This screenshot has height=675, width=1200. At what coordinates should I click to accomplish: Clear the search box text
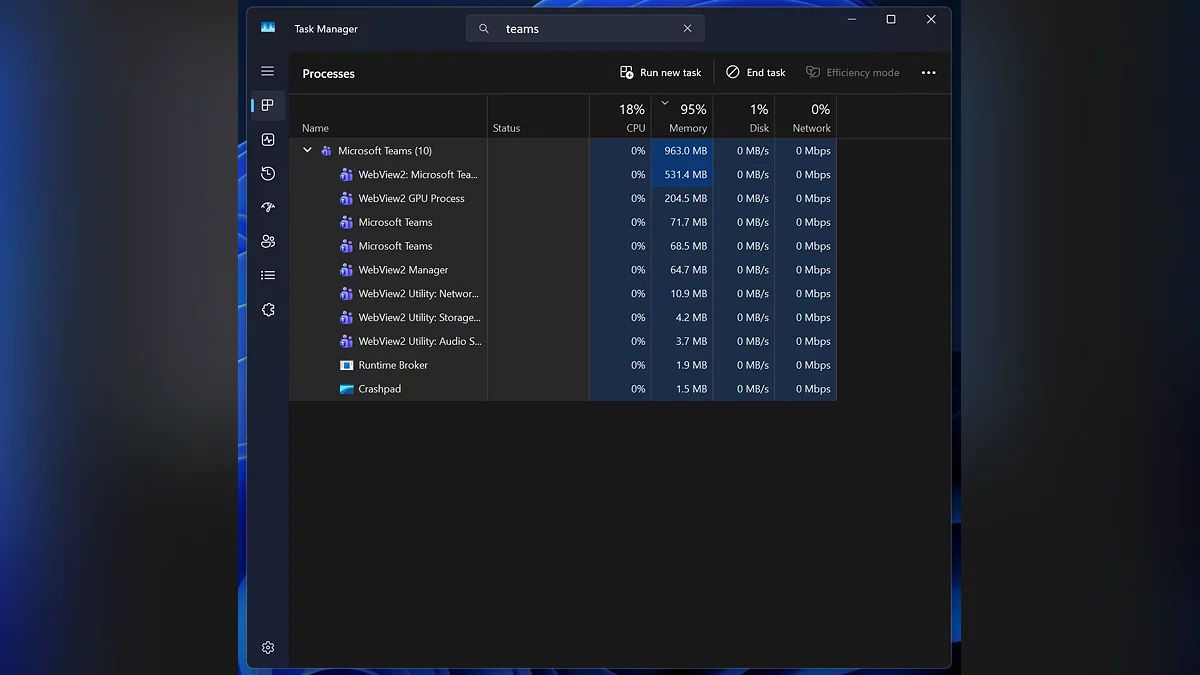click(x=687, y=29)
